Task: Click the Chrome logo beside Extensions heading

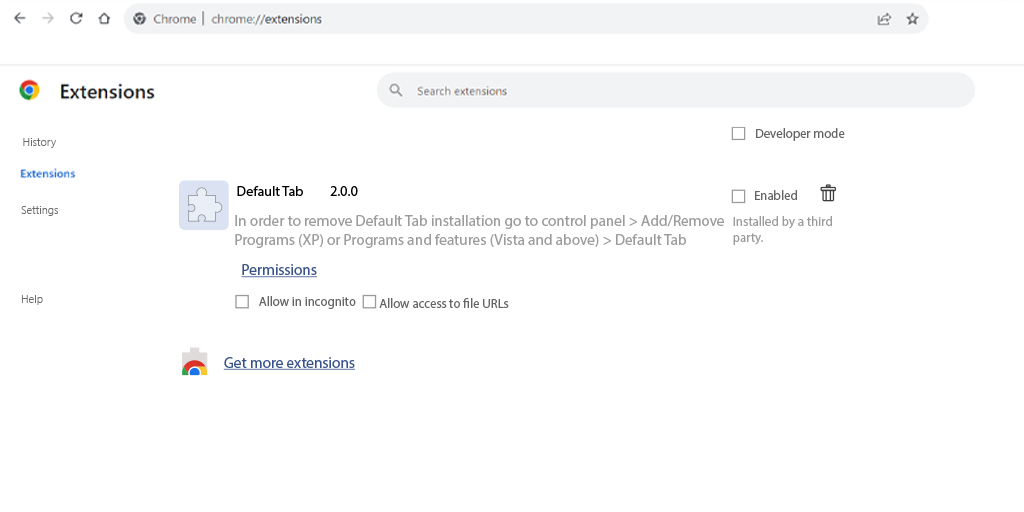Action: coord(29,90)
